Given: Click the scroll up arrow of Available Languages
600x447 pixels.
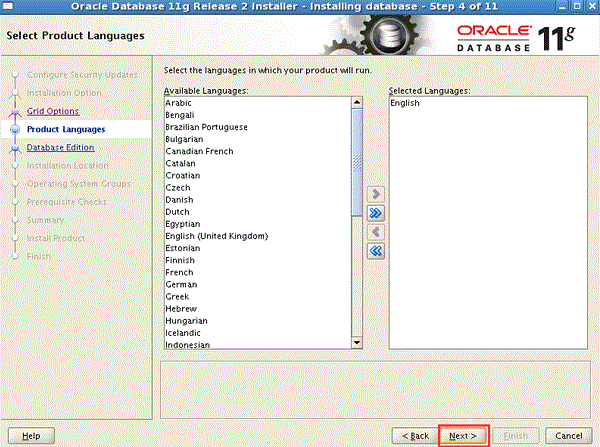Looking at the screenshot, I should [357, 102].
